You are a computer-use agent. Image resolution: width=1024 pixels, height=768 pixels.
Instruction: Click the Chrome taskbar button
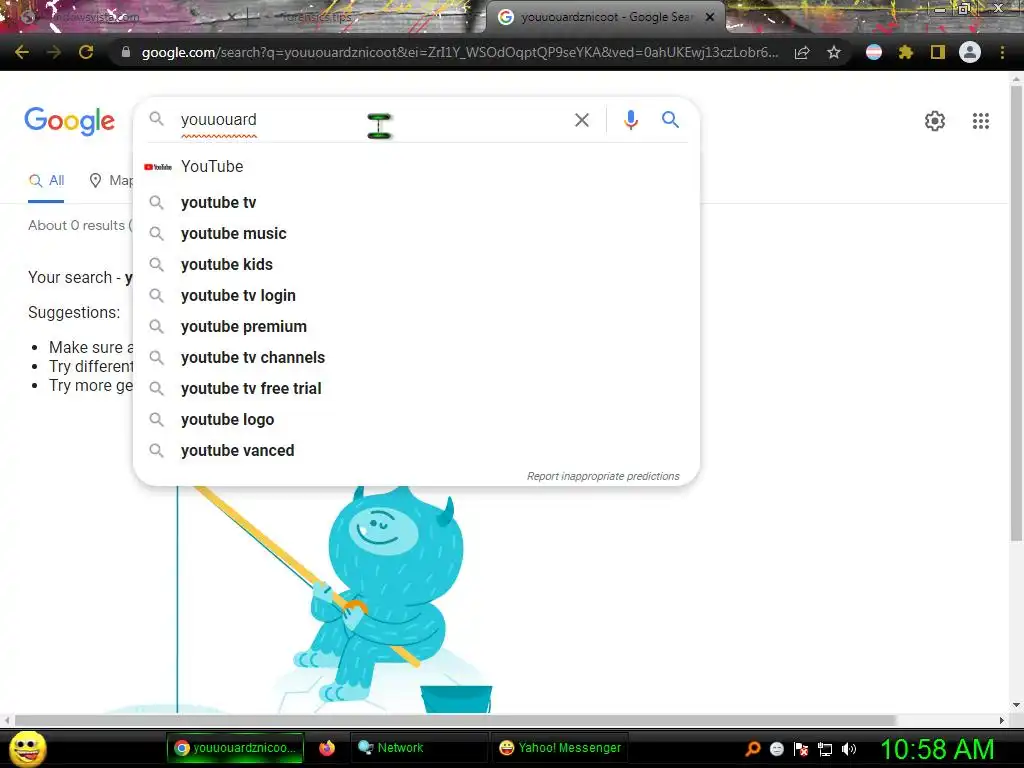(236, 748)
